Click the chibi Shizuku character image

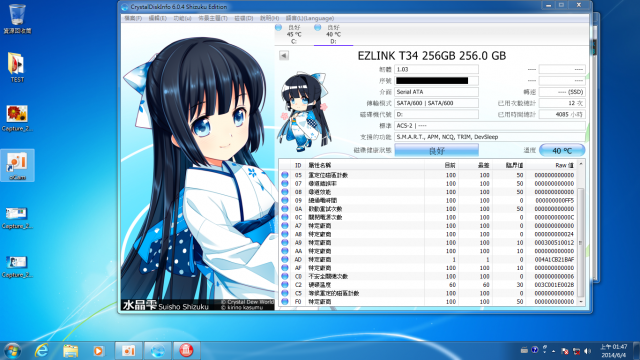pyautogui.click(x=304, y=111)
